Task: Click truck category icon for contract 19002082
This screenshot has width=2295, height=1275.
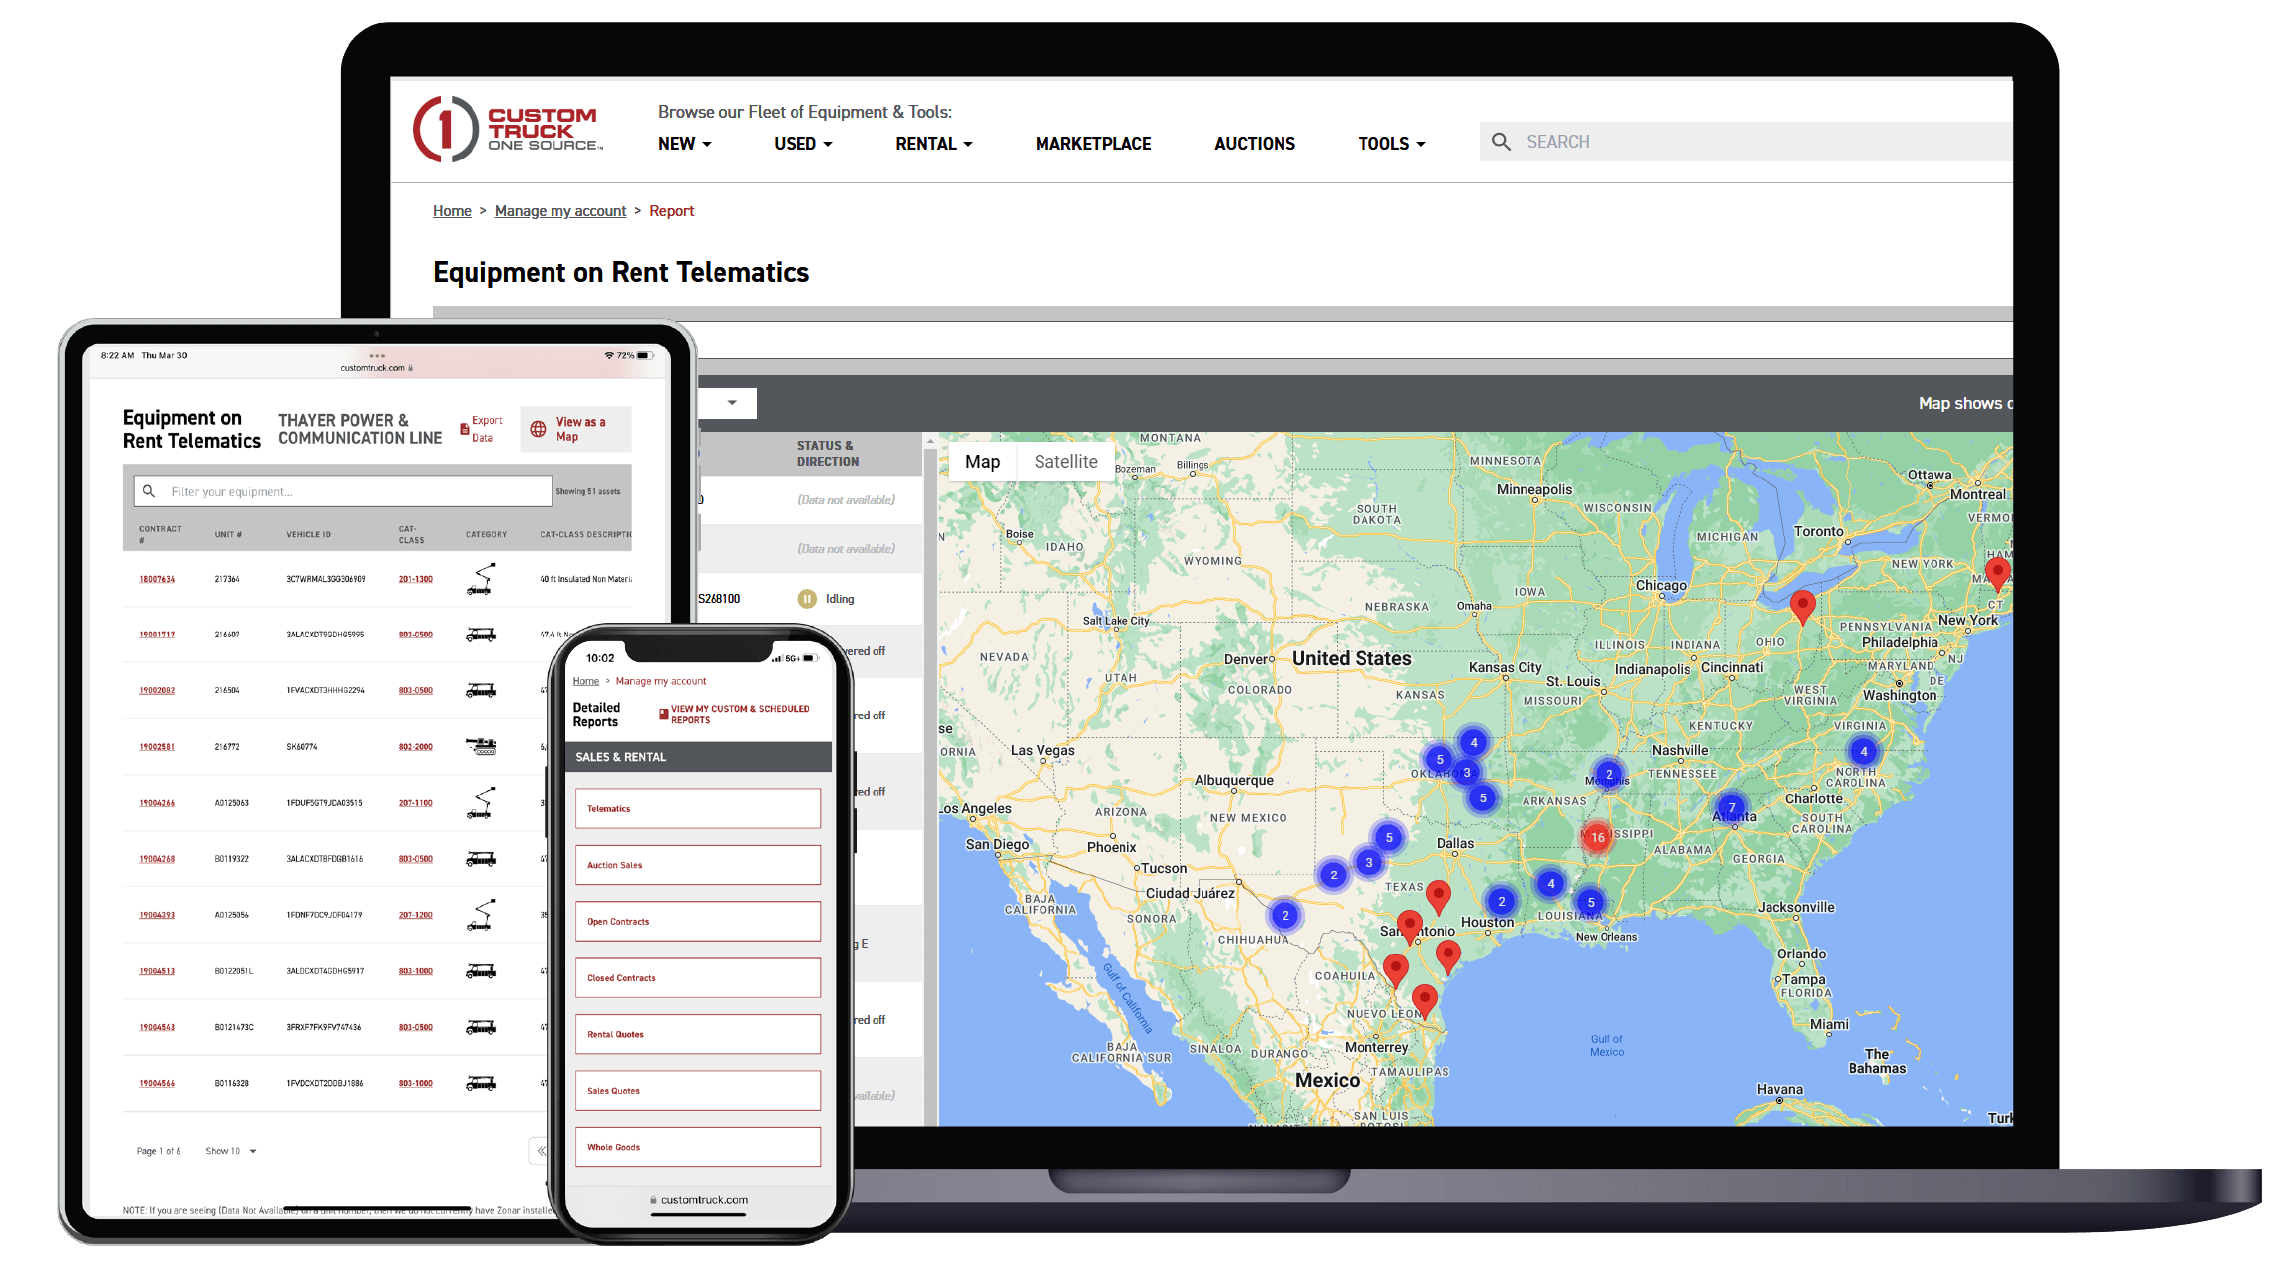Action: click(481, 691)
